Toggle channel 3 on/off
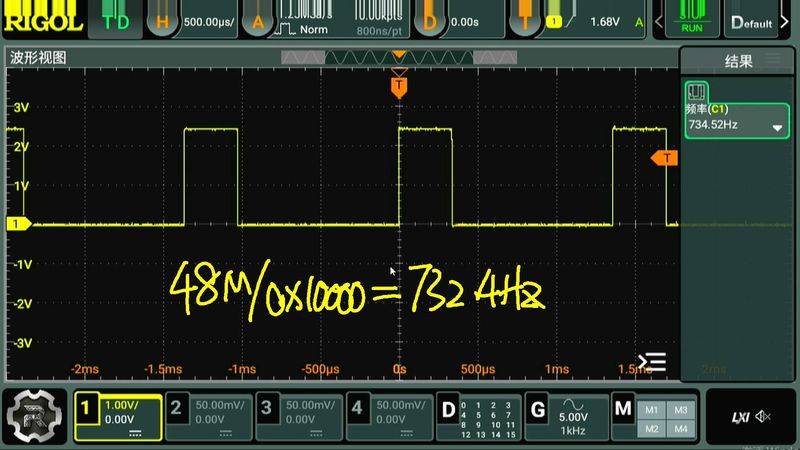The image size is (800, 450). click(266, 408)
